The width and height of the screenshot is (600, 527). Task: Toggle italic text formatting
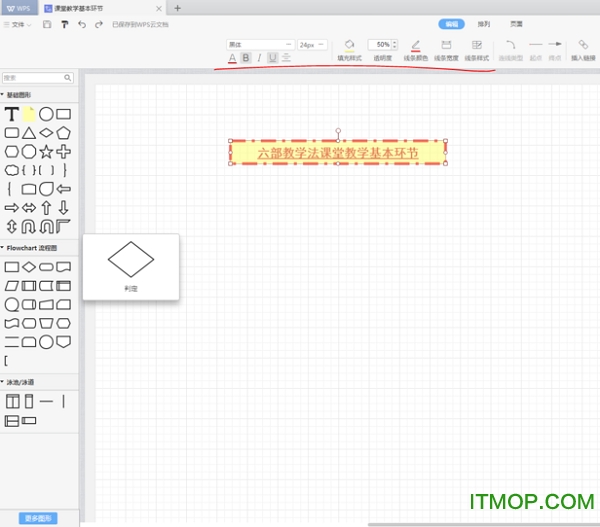(x=259, y=58)
